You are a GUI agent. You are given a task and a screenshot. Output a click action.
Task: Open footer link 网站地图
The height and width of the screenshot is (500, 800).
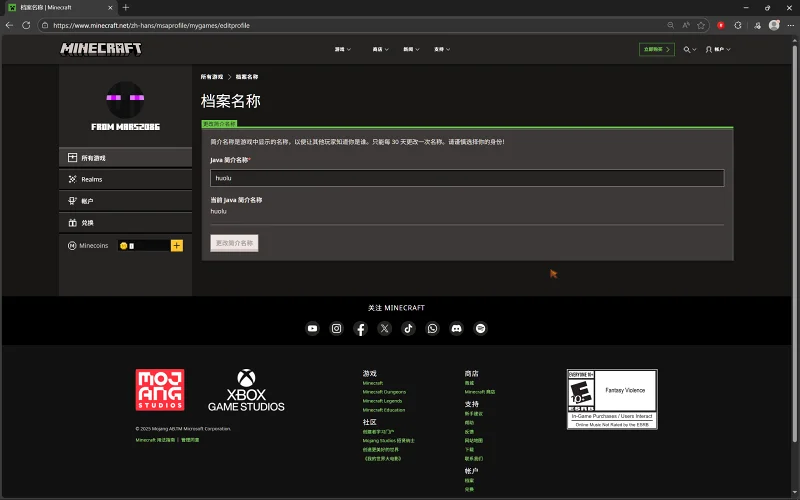[473, 440]
